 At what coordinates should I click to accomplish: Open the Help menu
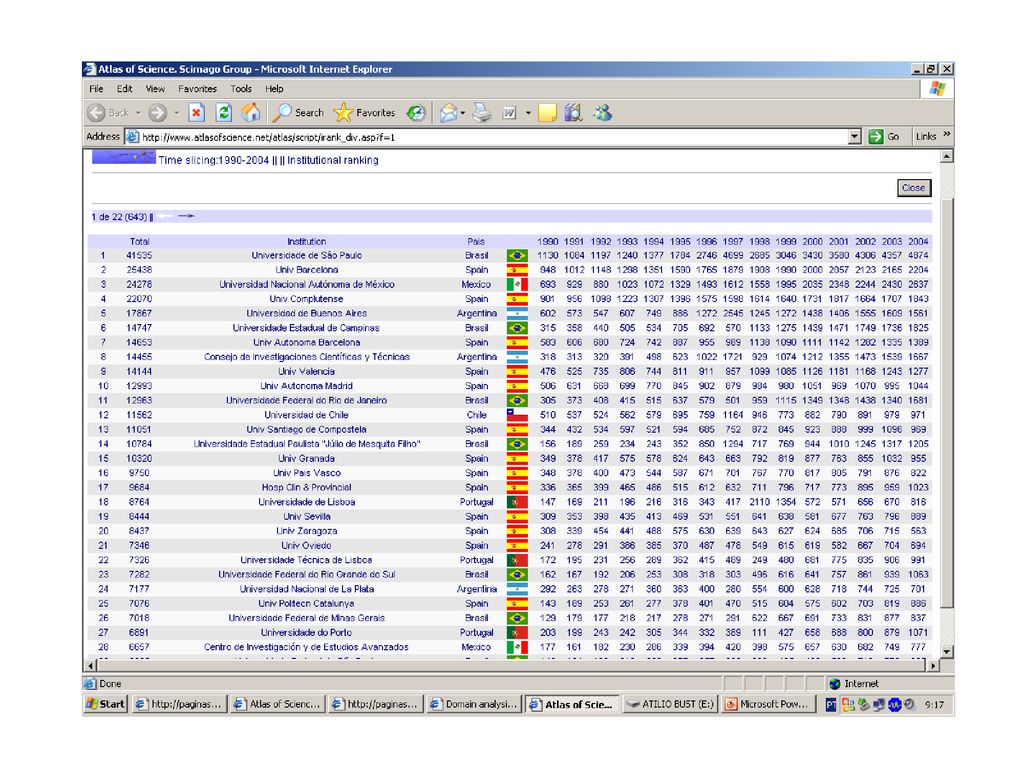274,89
